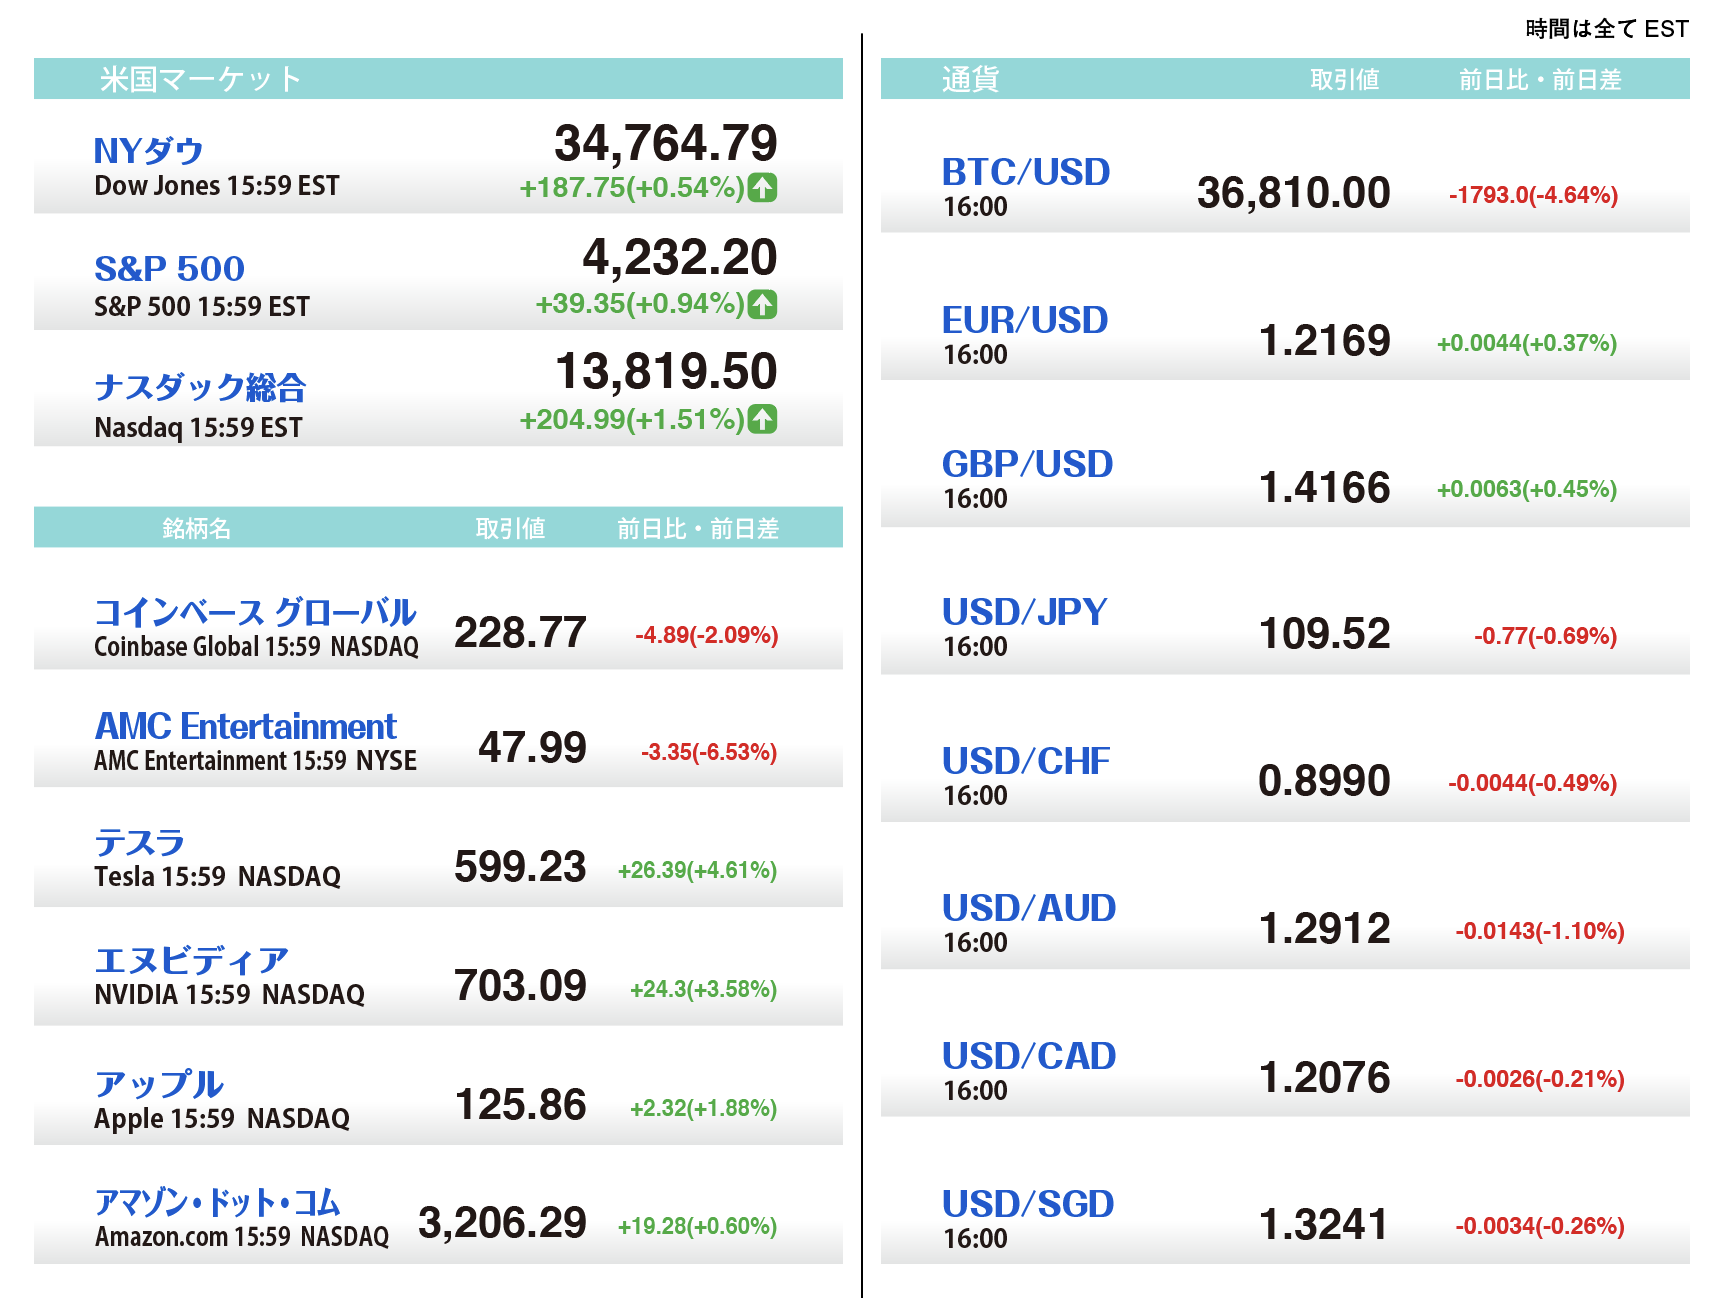
Task: Open the AMC Entertainment stock link
Action: point(245,726)
